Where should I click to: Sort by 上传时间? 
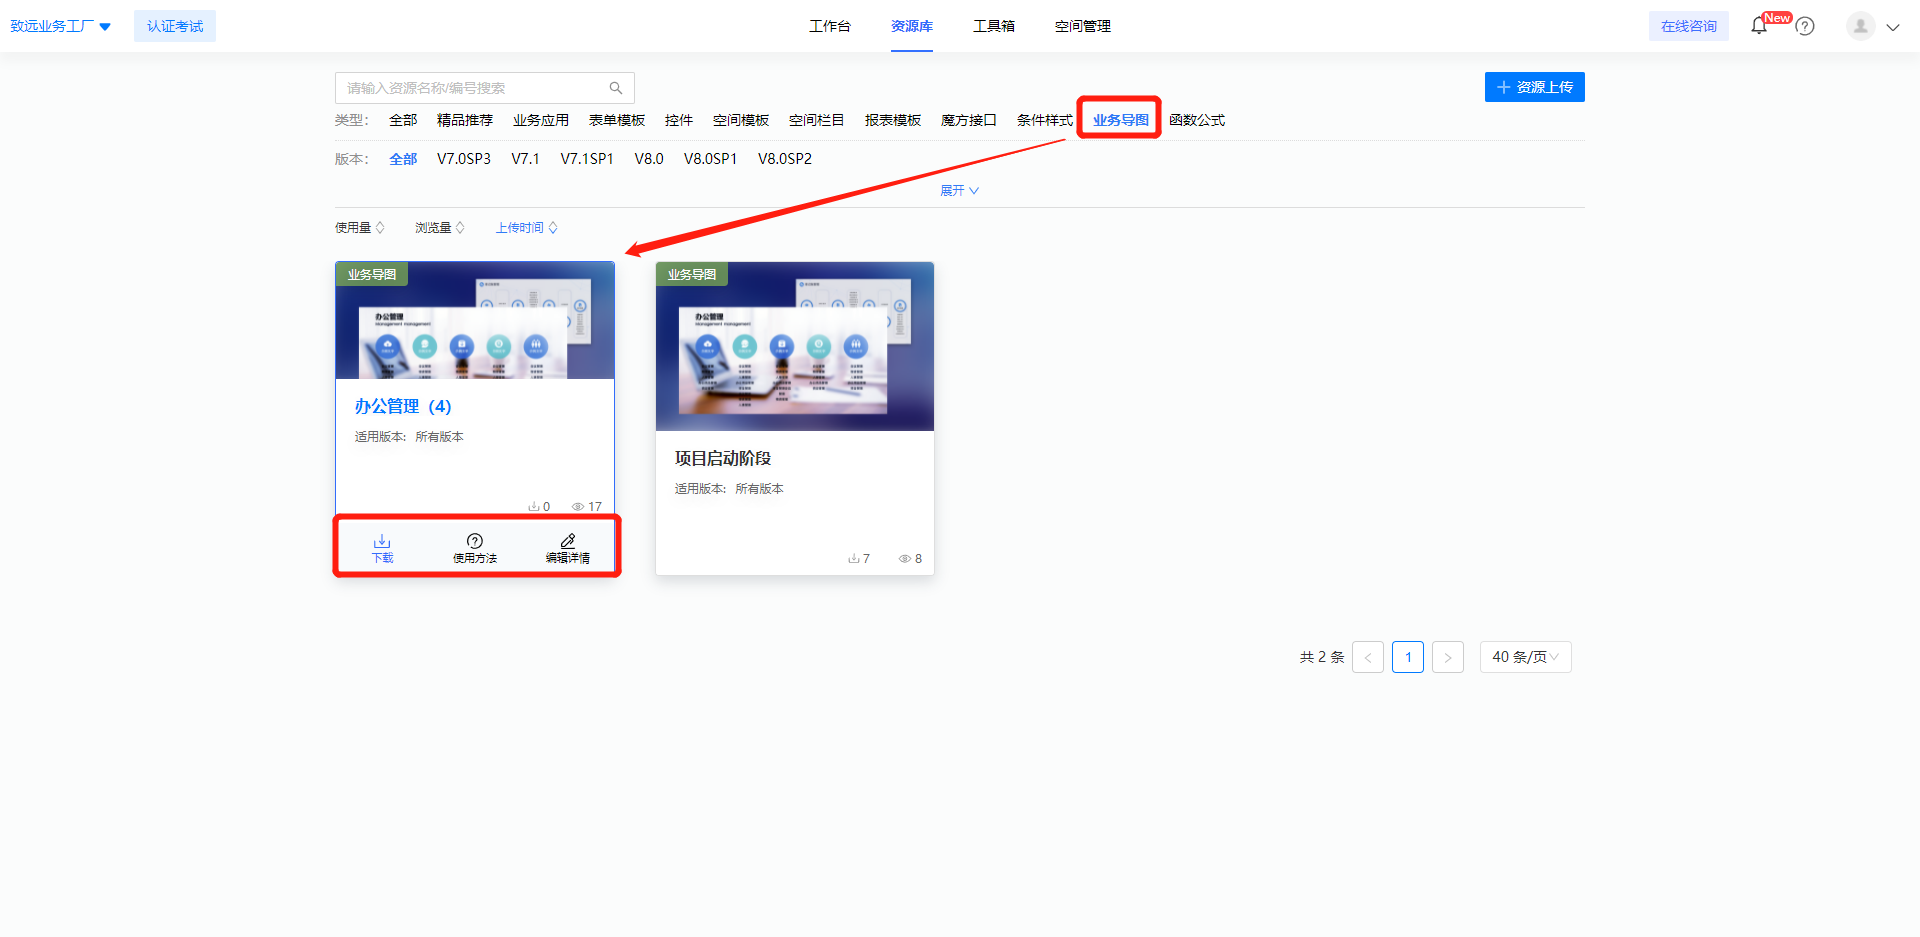pyautogui.click(x=526, y=228)
